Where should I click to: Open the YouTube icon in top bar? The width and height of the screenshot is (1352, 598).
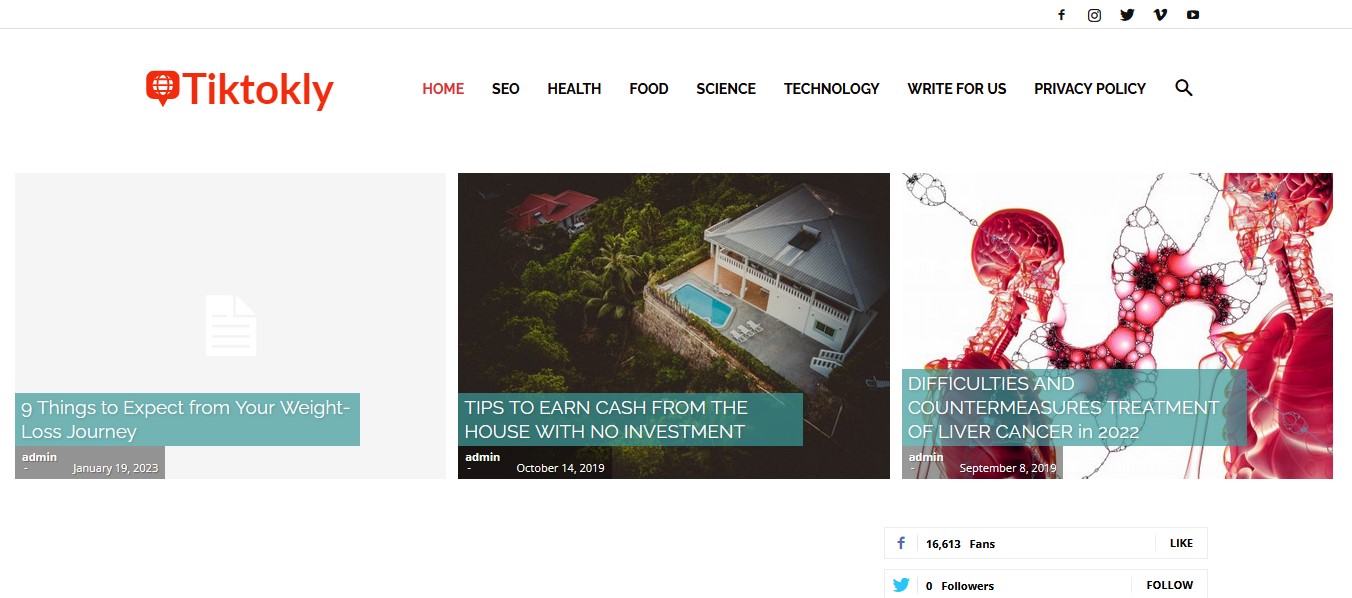click(1193, 15)
